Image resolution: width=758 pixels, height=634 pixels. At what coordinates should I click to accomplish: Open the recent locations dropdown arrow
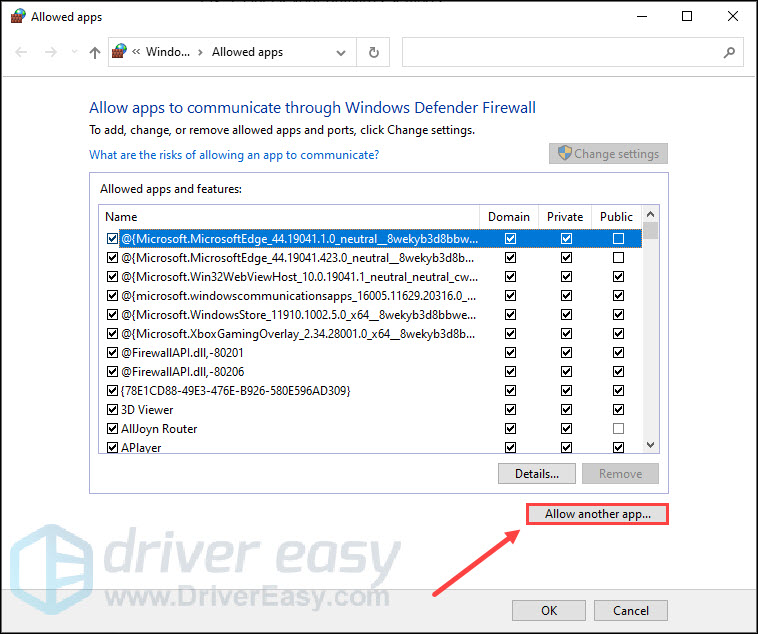(x=74, y=52)
